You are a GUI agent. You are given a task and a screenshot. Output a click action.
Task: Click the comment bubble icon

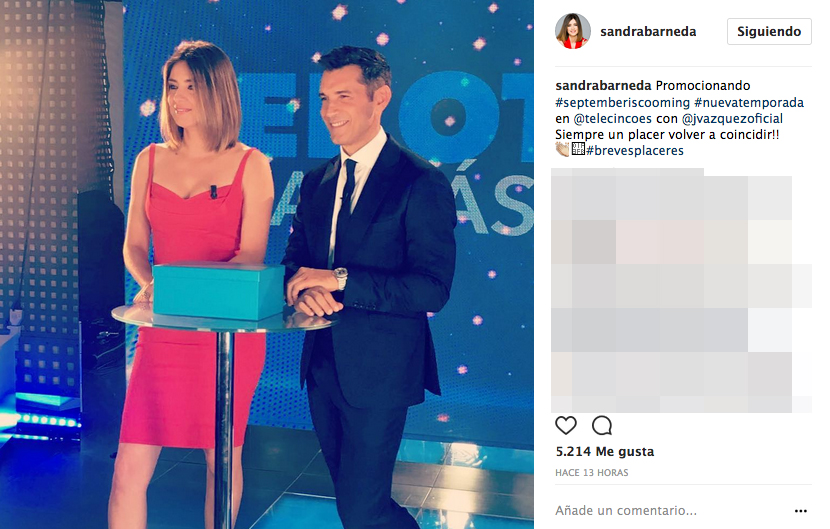pos(602,425)
